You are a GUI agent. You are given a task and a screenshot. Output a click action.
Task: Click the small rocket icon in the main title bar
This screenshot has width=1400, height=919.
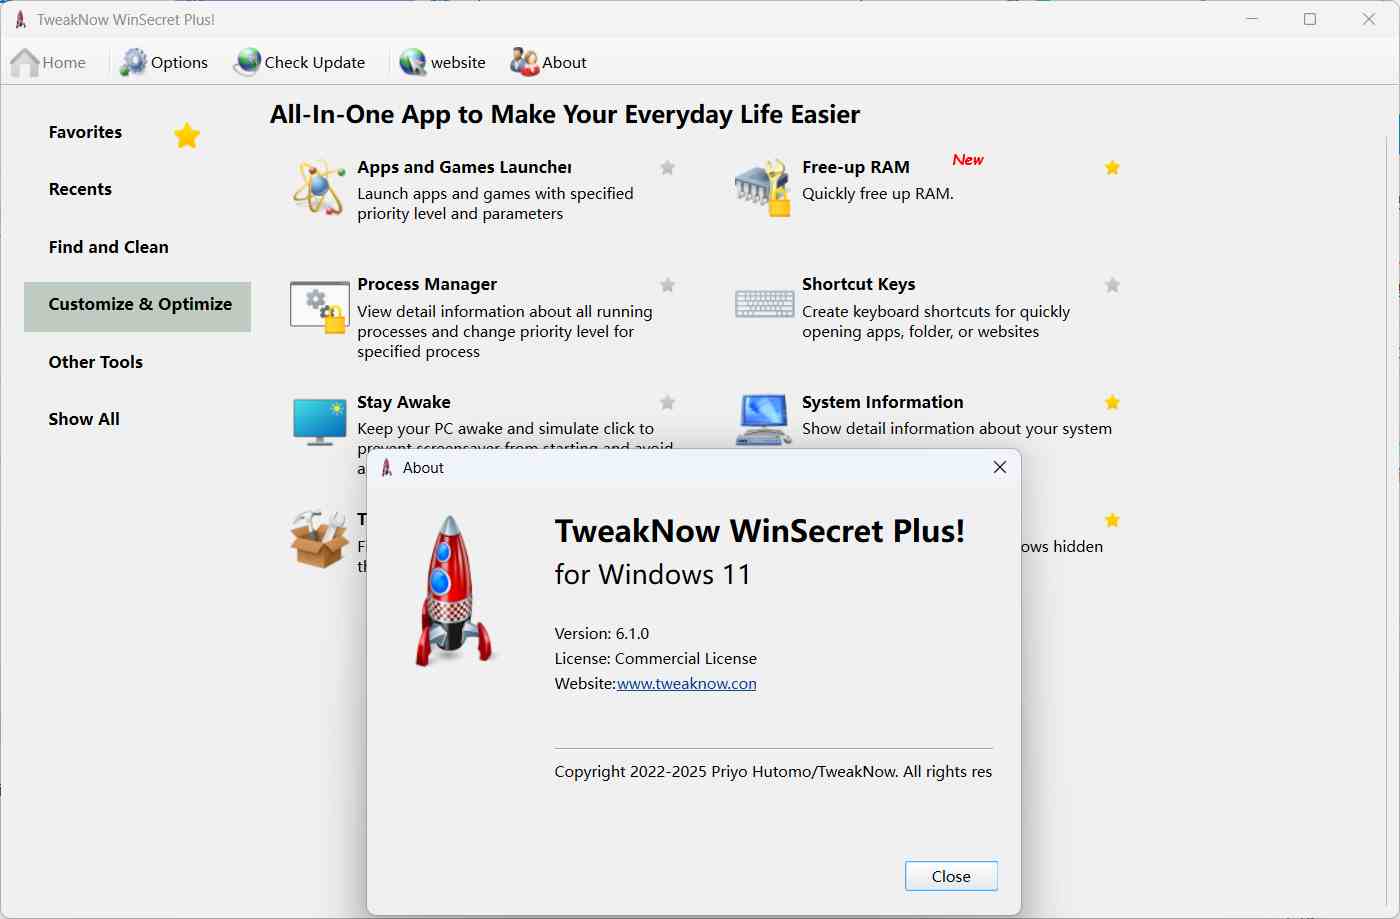pyautogui.click(x=20, y=20)
